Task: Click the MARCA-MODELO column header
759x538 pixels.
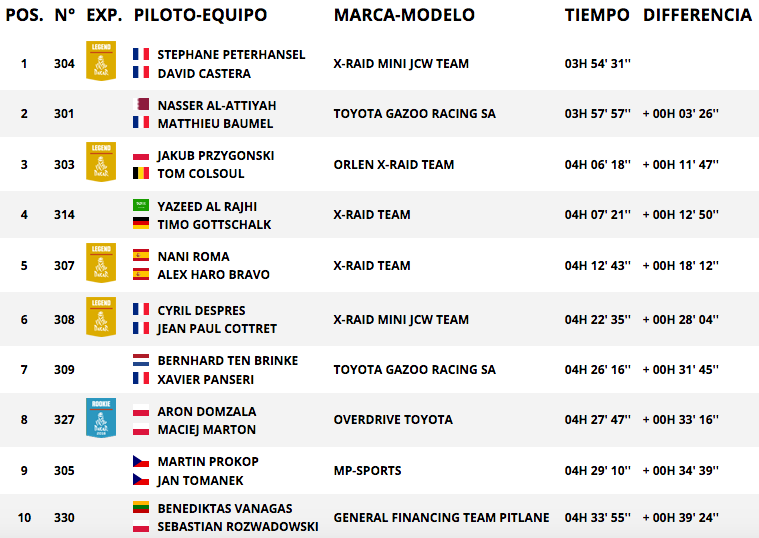Action: [404, 15]
